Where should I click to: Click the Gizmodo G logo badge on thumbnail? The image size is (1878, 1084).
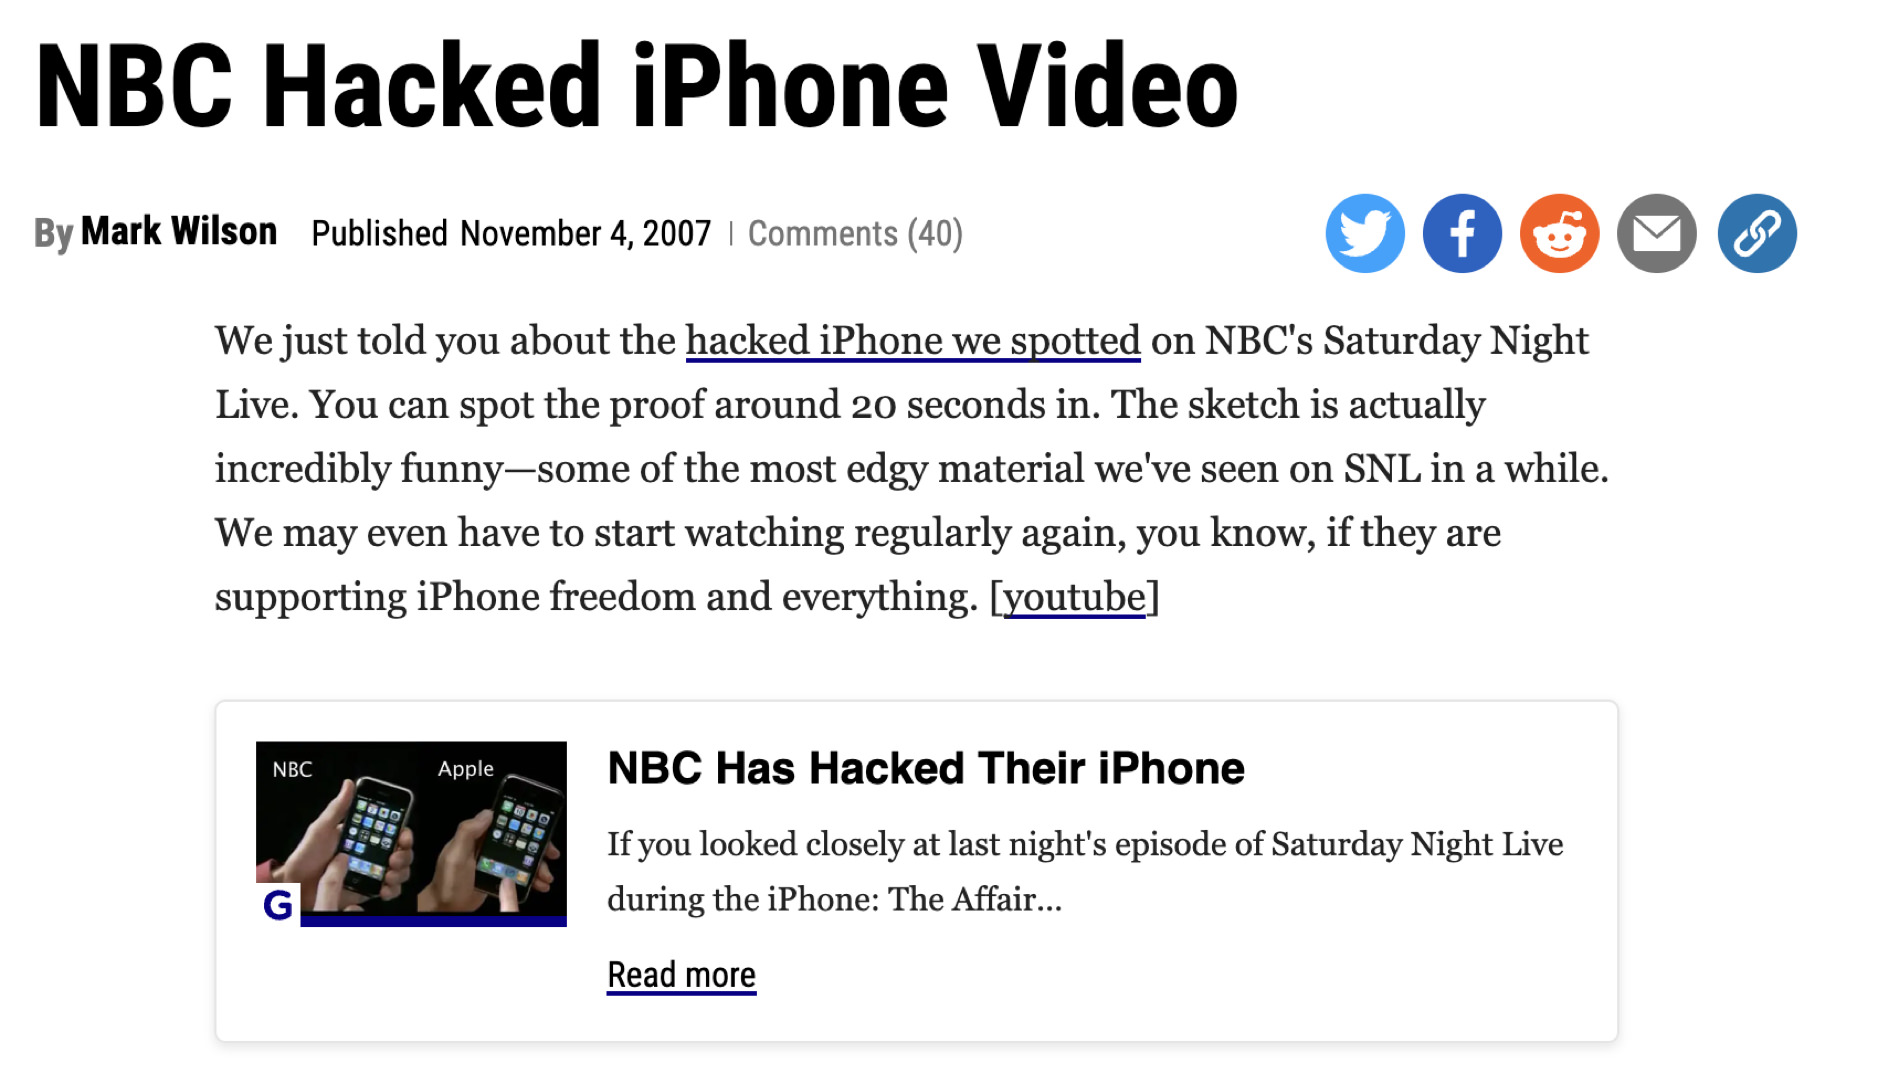[x=278, y=905]
